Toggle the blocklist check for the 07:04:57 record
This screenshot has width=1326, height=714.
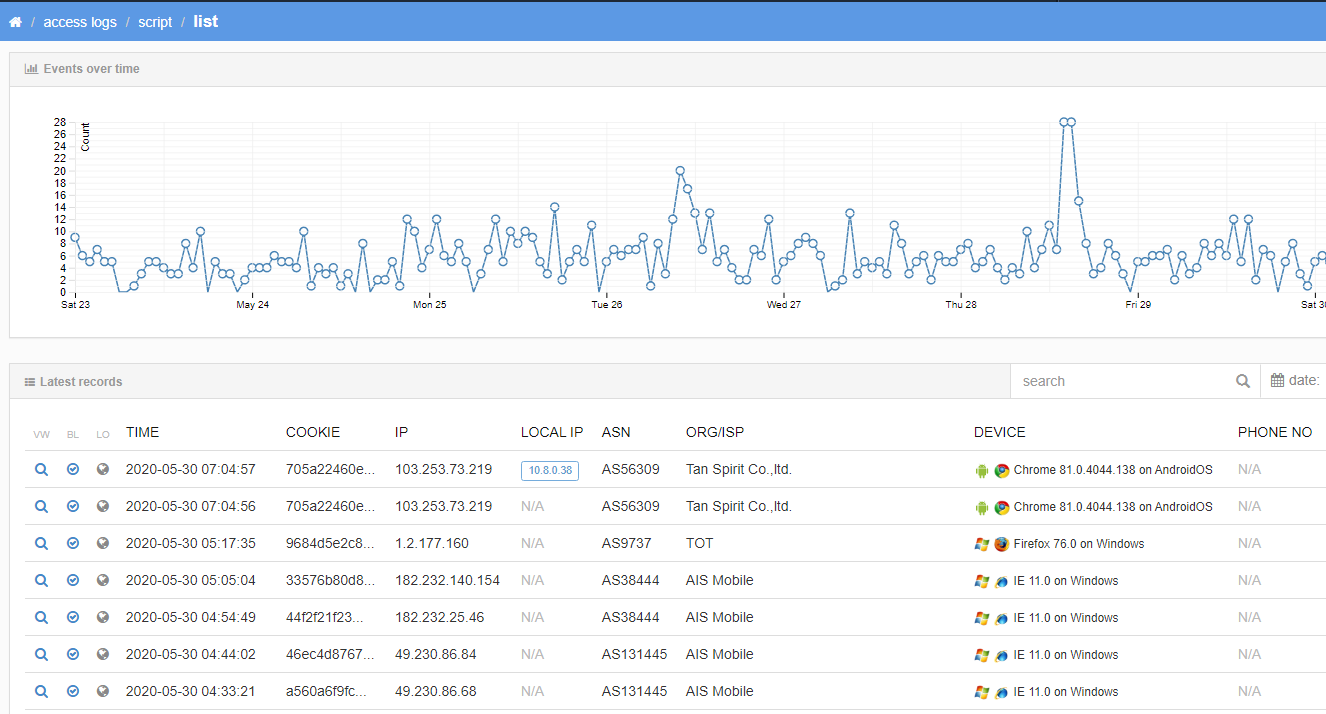coord(73,470)
